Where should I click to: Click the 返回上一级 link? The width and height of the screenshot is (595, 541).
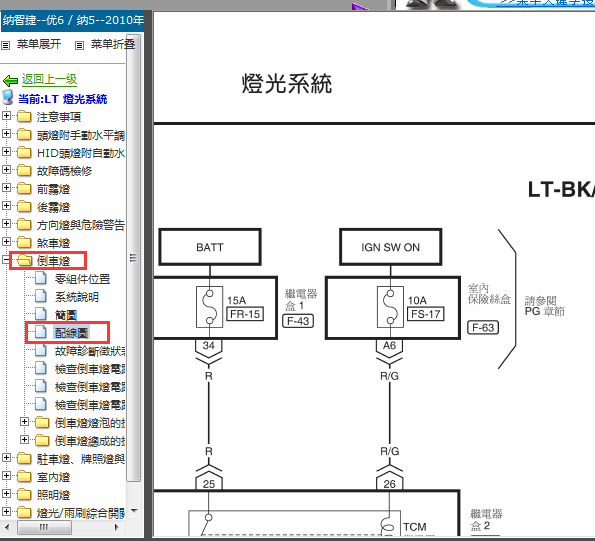(x=49, y=79)
